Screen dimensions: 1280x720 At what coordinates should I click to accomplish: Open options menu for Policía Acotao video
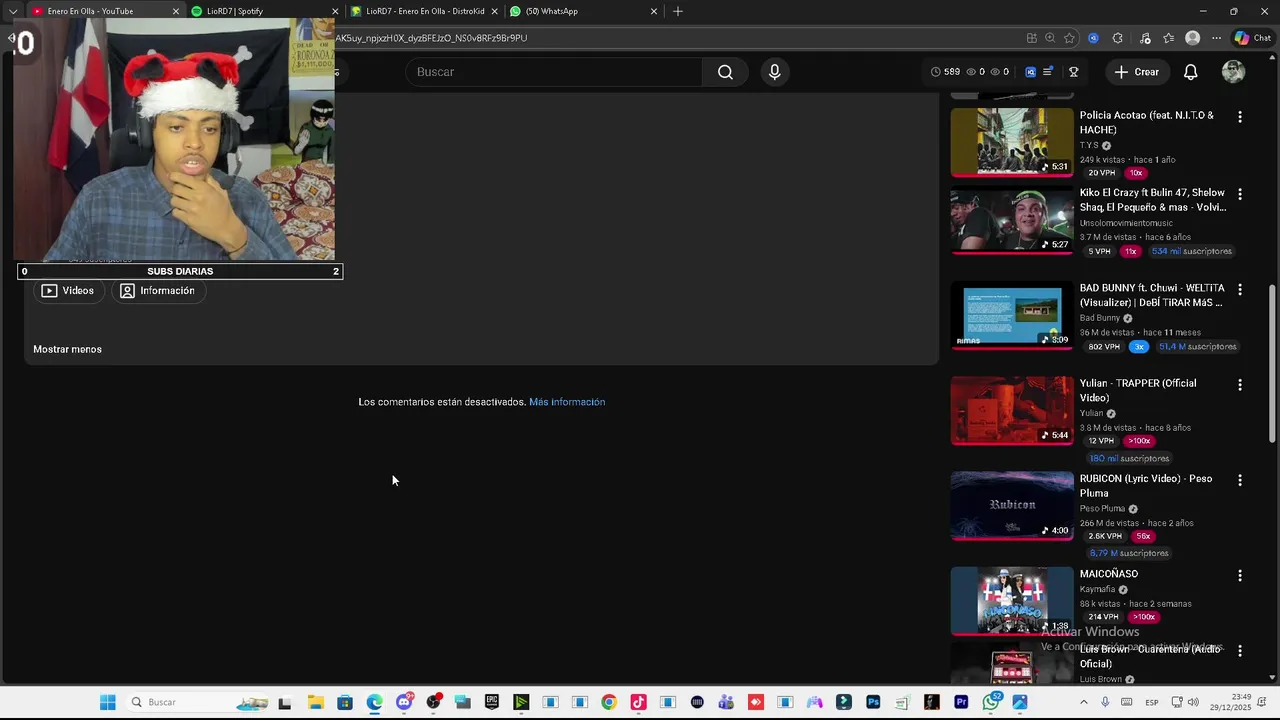tap(1240, 117)
